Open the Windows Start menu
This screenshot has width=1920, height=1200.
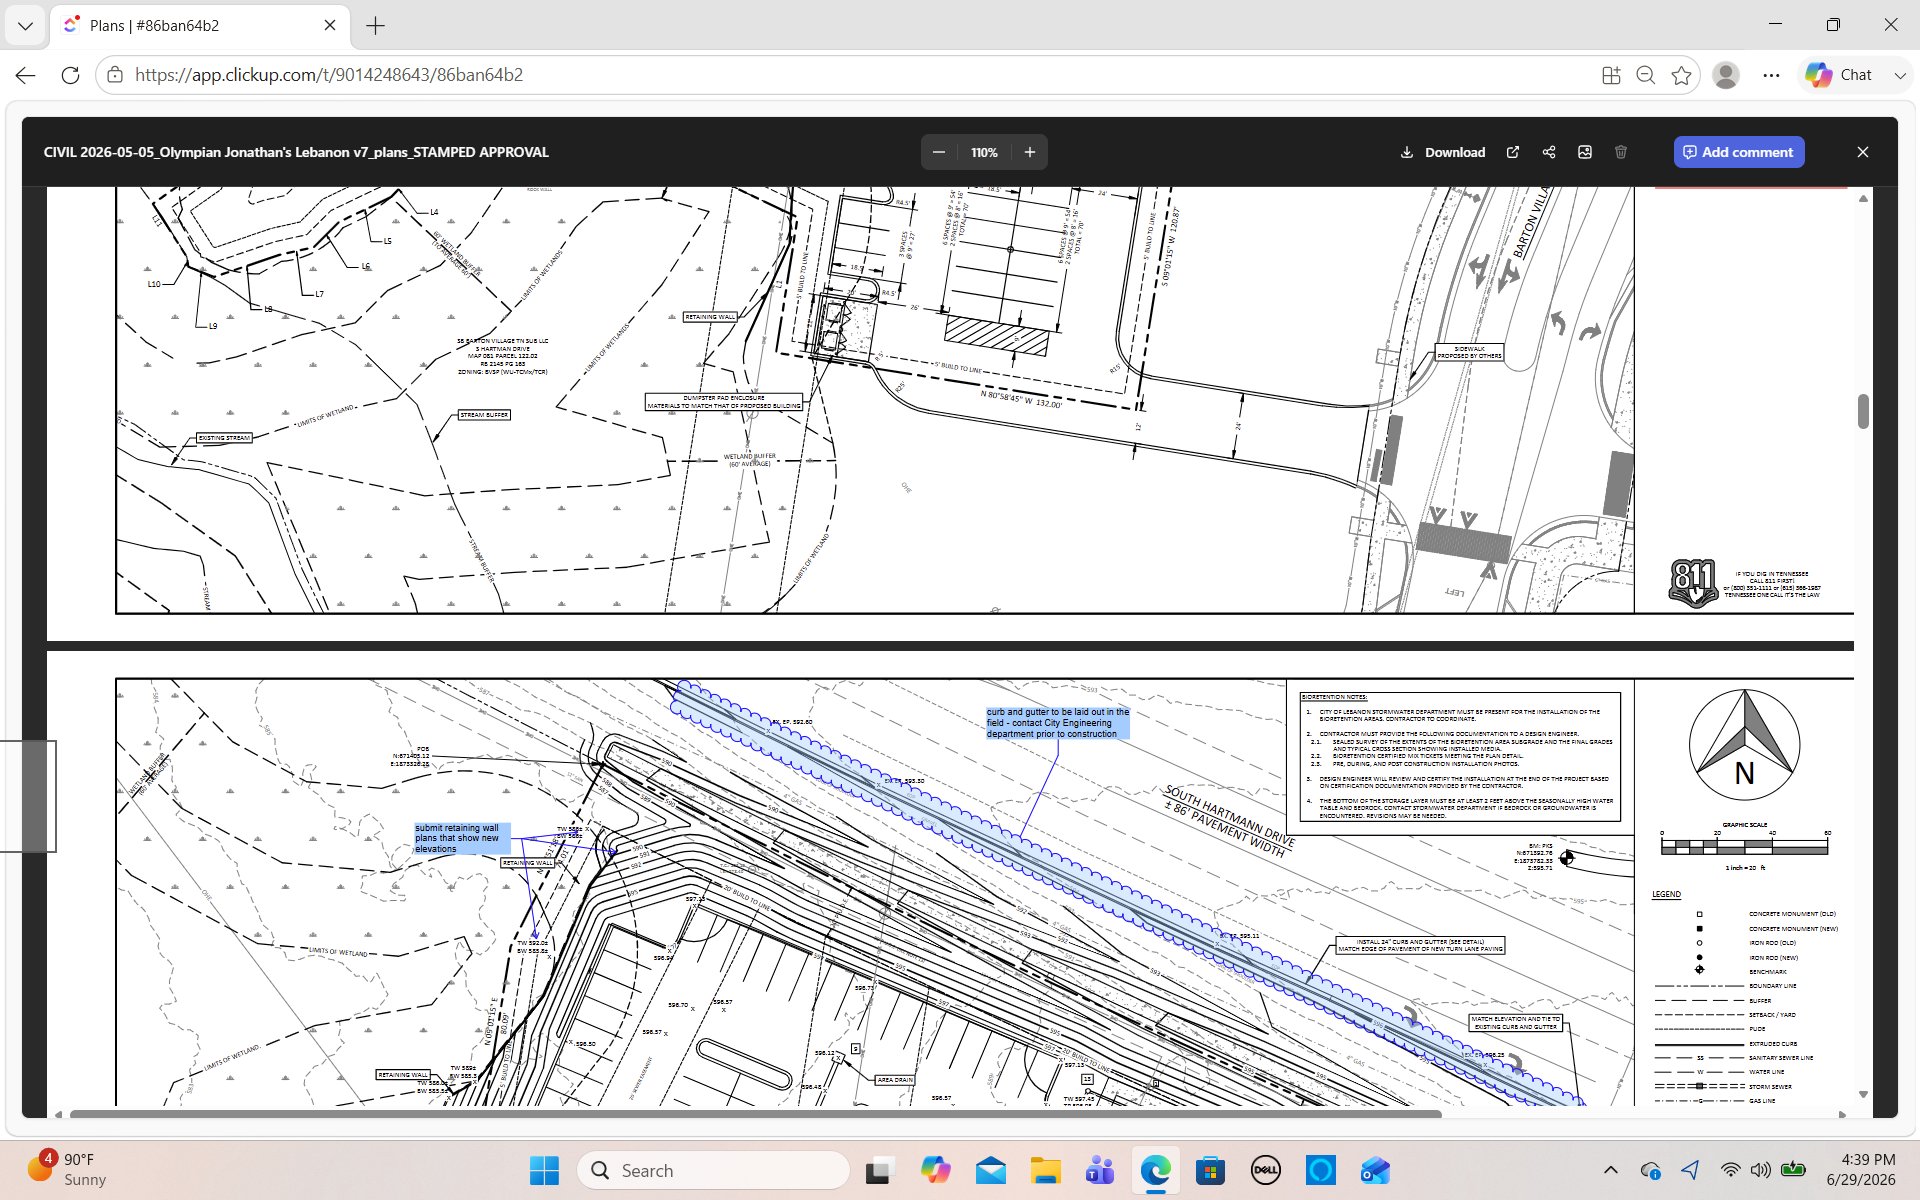coord(544,1170)
